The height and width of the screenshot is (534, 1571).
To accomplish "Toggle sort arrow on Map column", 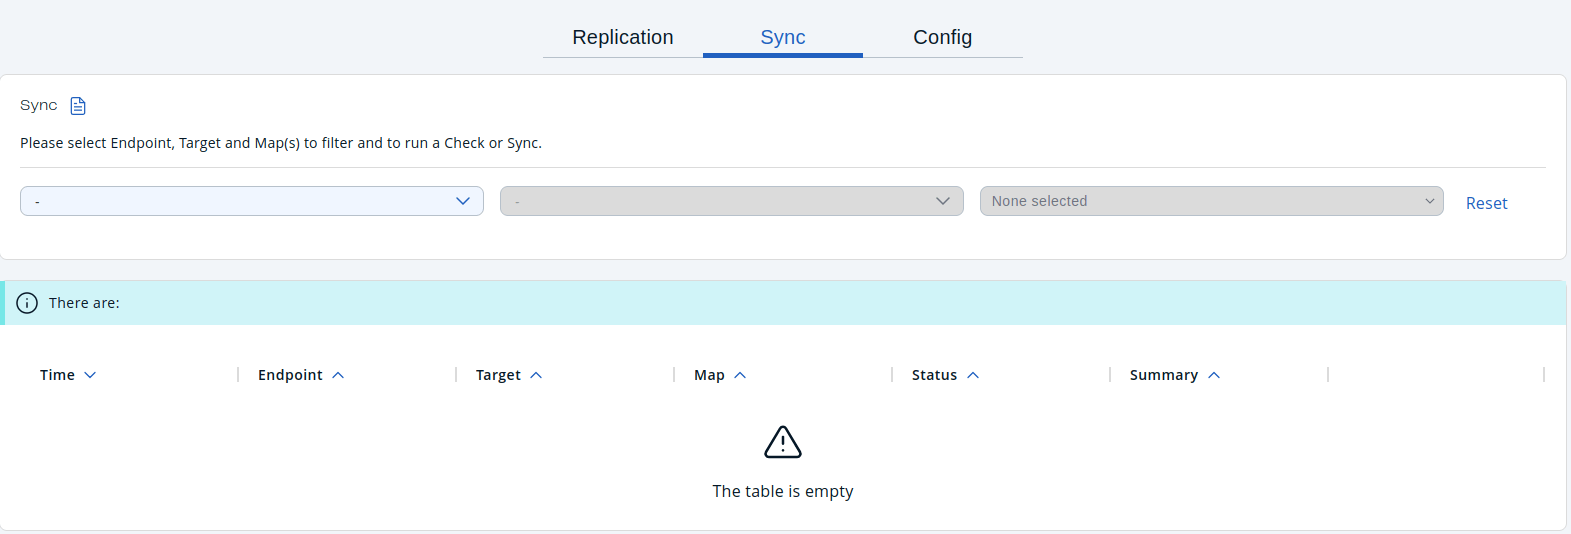I will 740,375.
